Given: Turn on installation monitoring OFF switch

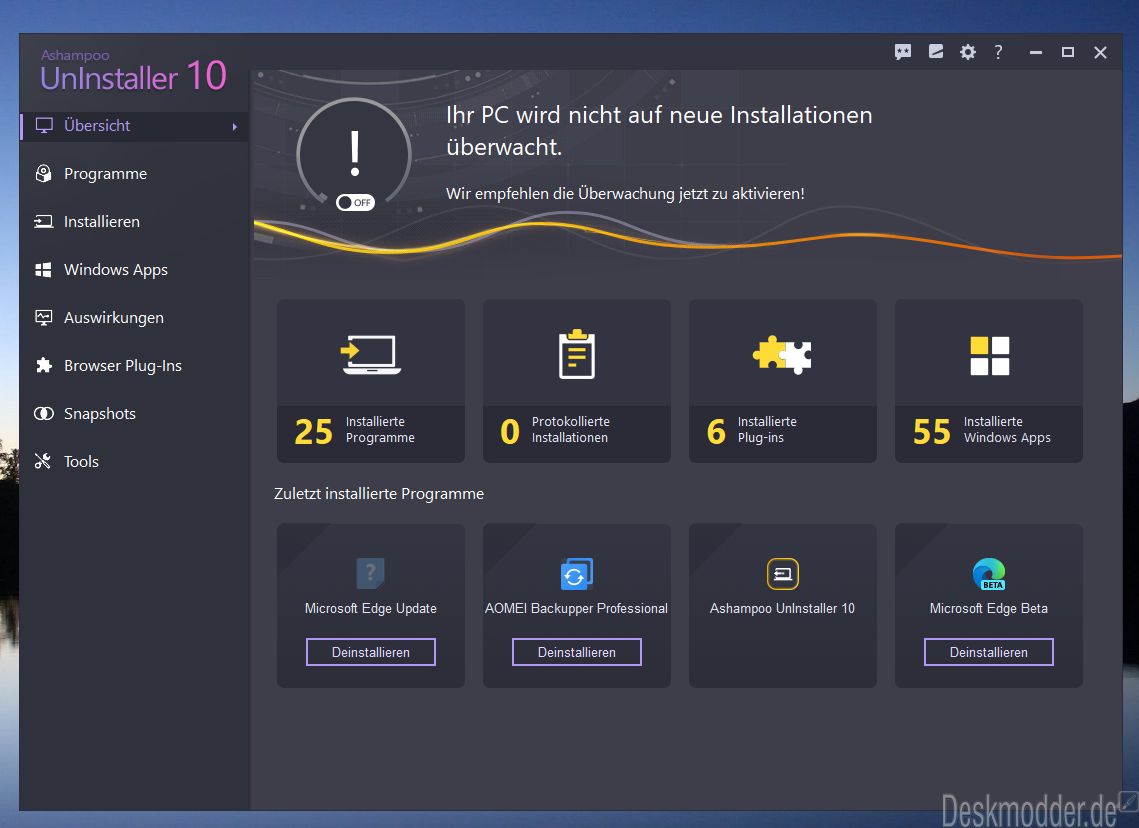Looking at the screenshot, I should 355,203.
